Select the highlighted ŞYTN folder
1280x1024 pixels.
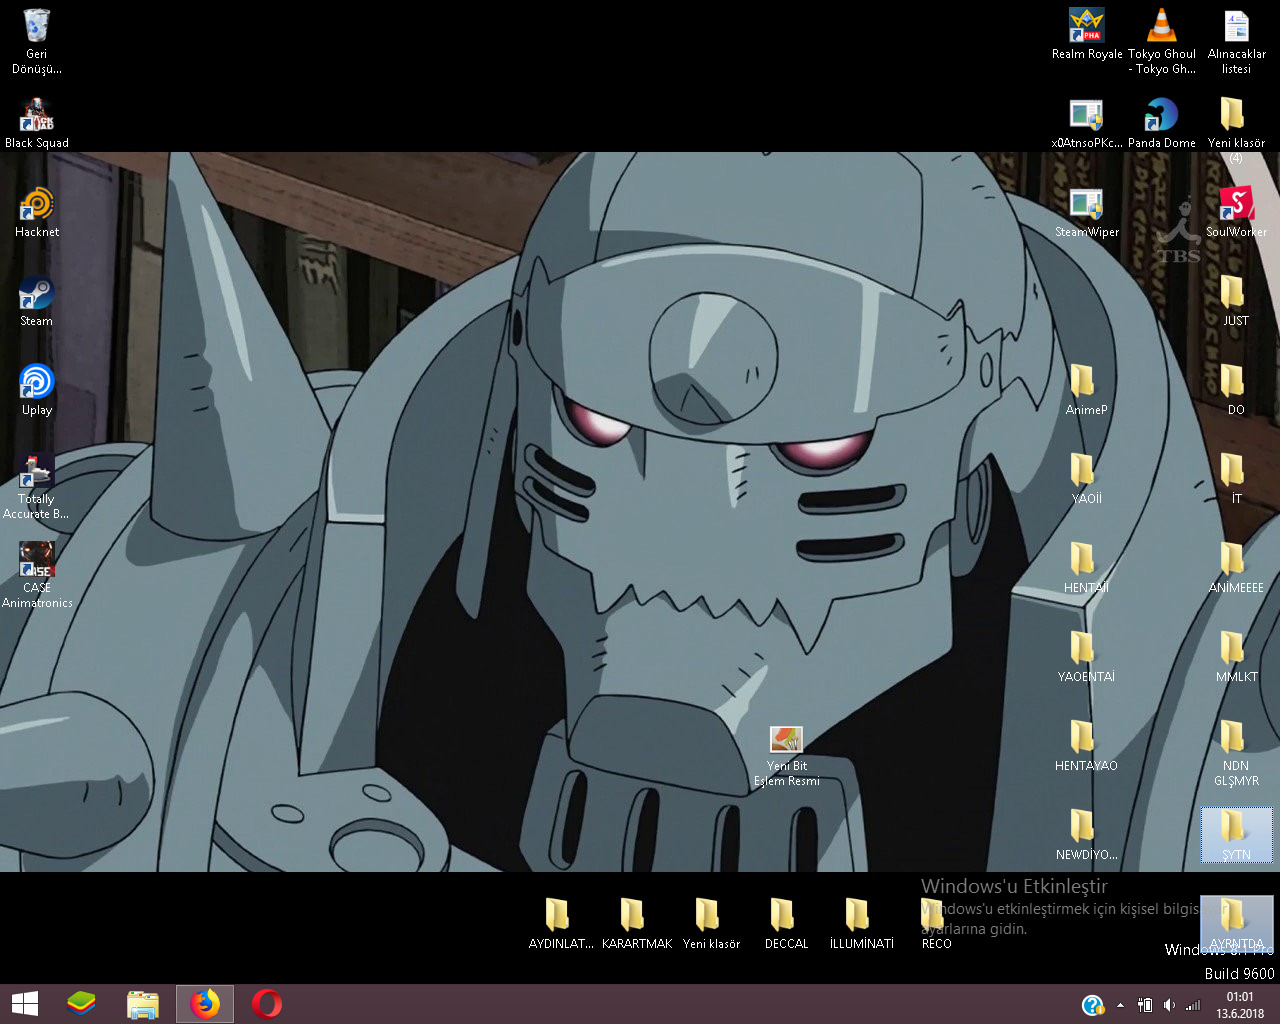click(1237, 834)
